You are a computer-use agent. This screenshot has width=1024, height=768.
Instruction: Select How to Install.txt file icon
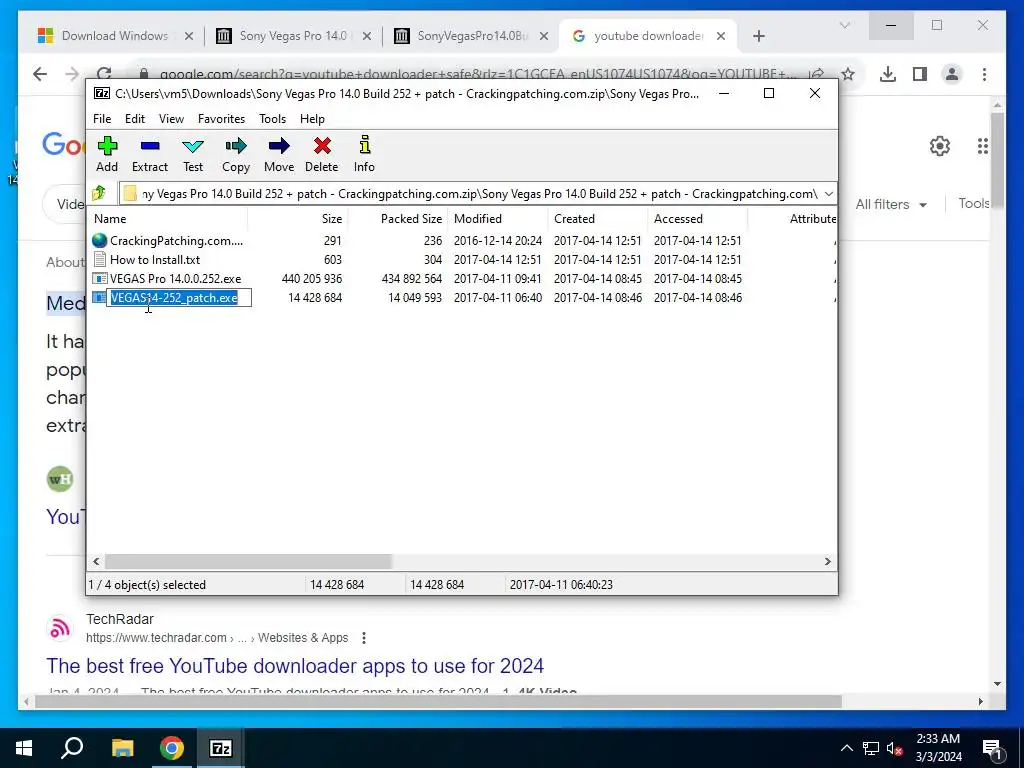click(x=99, y=259)
